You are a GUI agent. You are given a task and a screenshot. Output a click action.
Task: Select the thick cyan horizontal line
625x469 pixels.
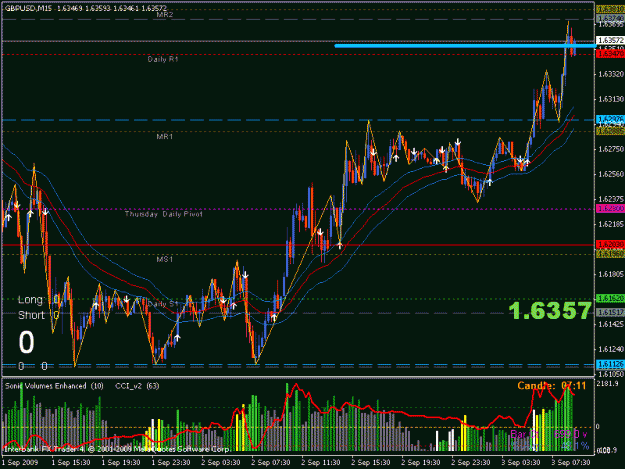465,46
